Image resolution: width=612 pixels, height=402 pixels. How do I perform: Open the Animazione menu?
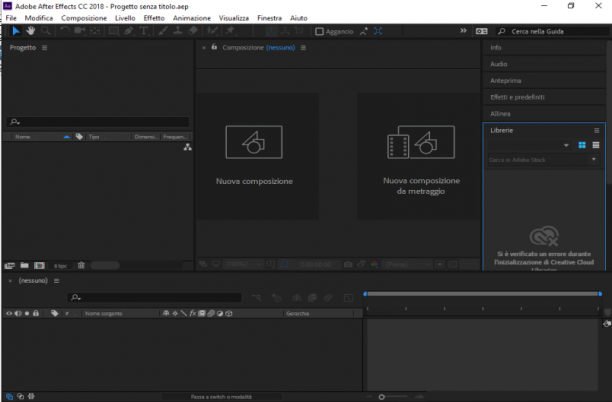point(192,18)
